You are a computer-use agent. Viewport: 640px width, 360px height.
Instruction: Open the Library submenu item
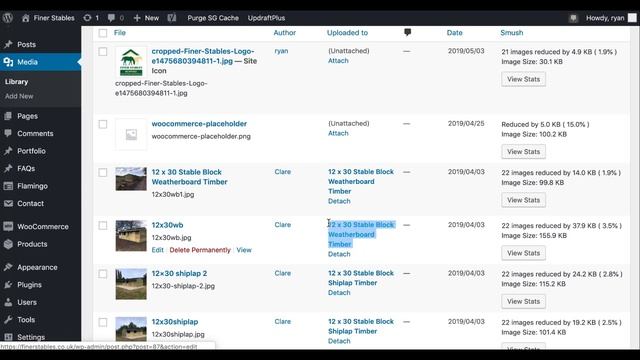pyautogui.click(x=17, y=82)
